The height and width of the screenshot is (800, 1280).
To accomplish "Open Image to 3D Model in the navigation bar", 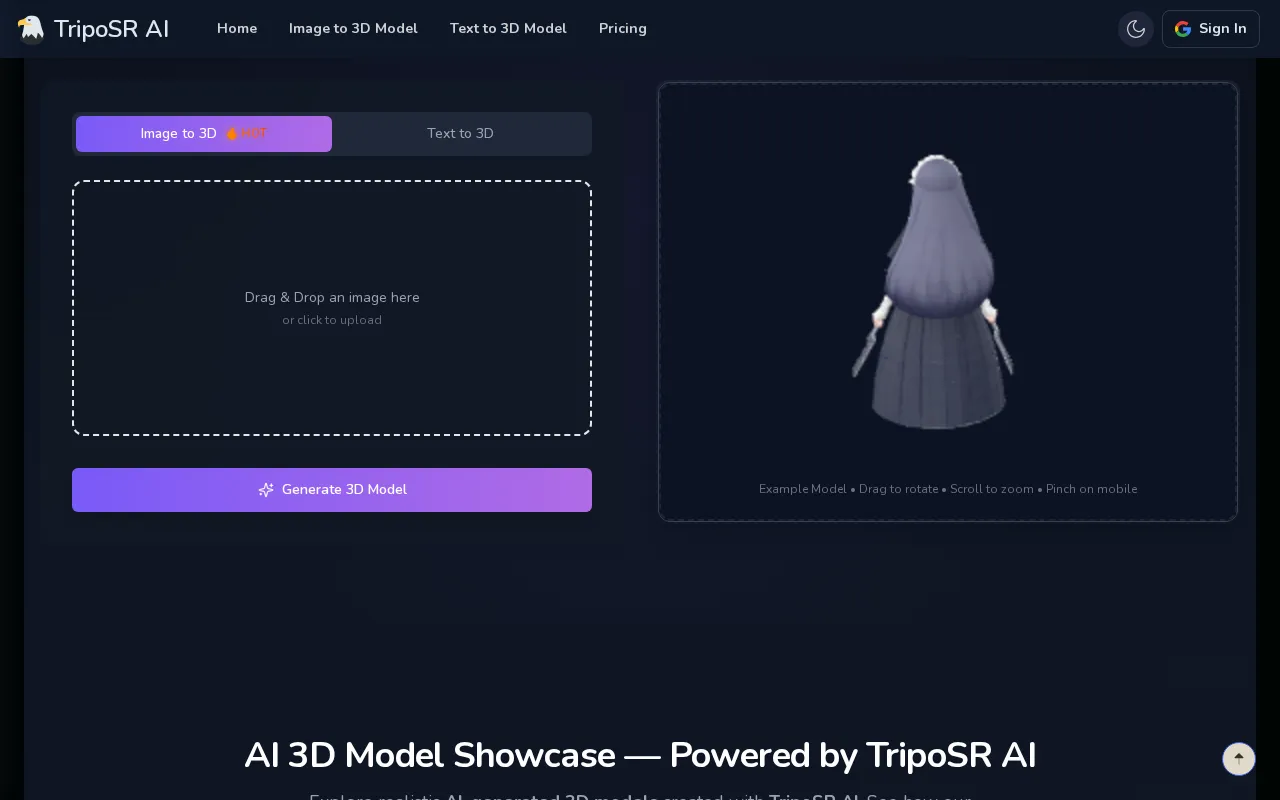I will pos(353,29).
